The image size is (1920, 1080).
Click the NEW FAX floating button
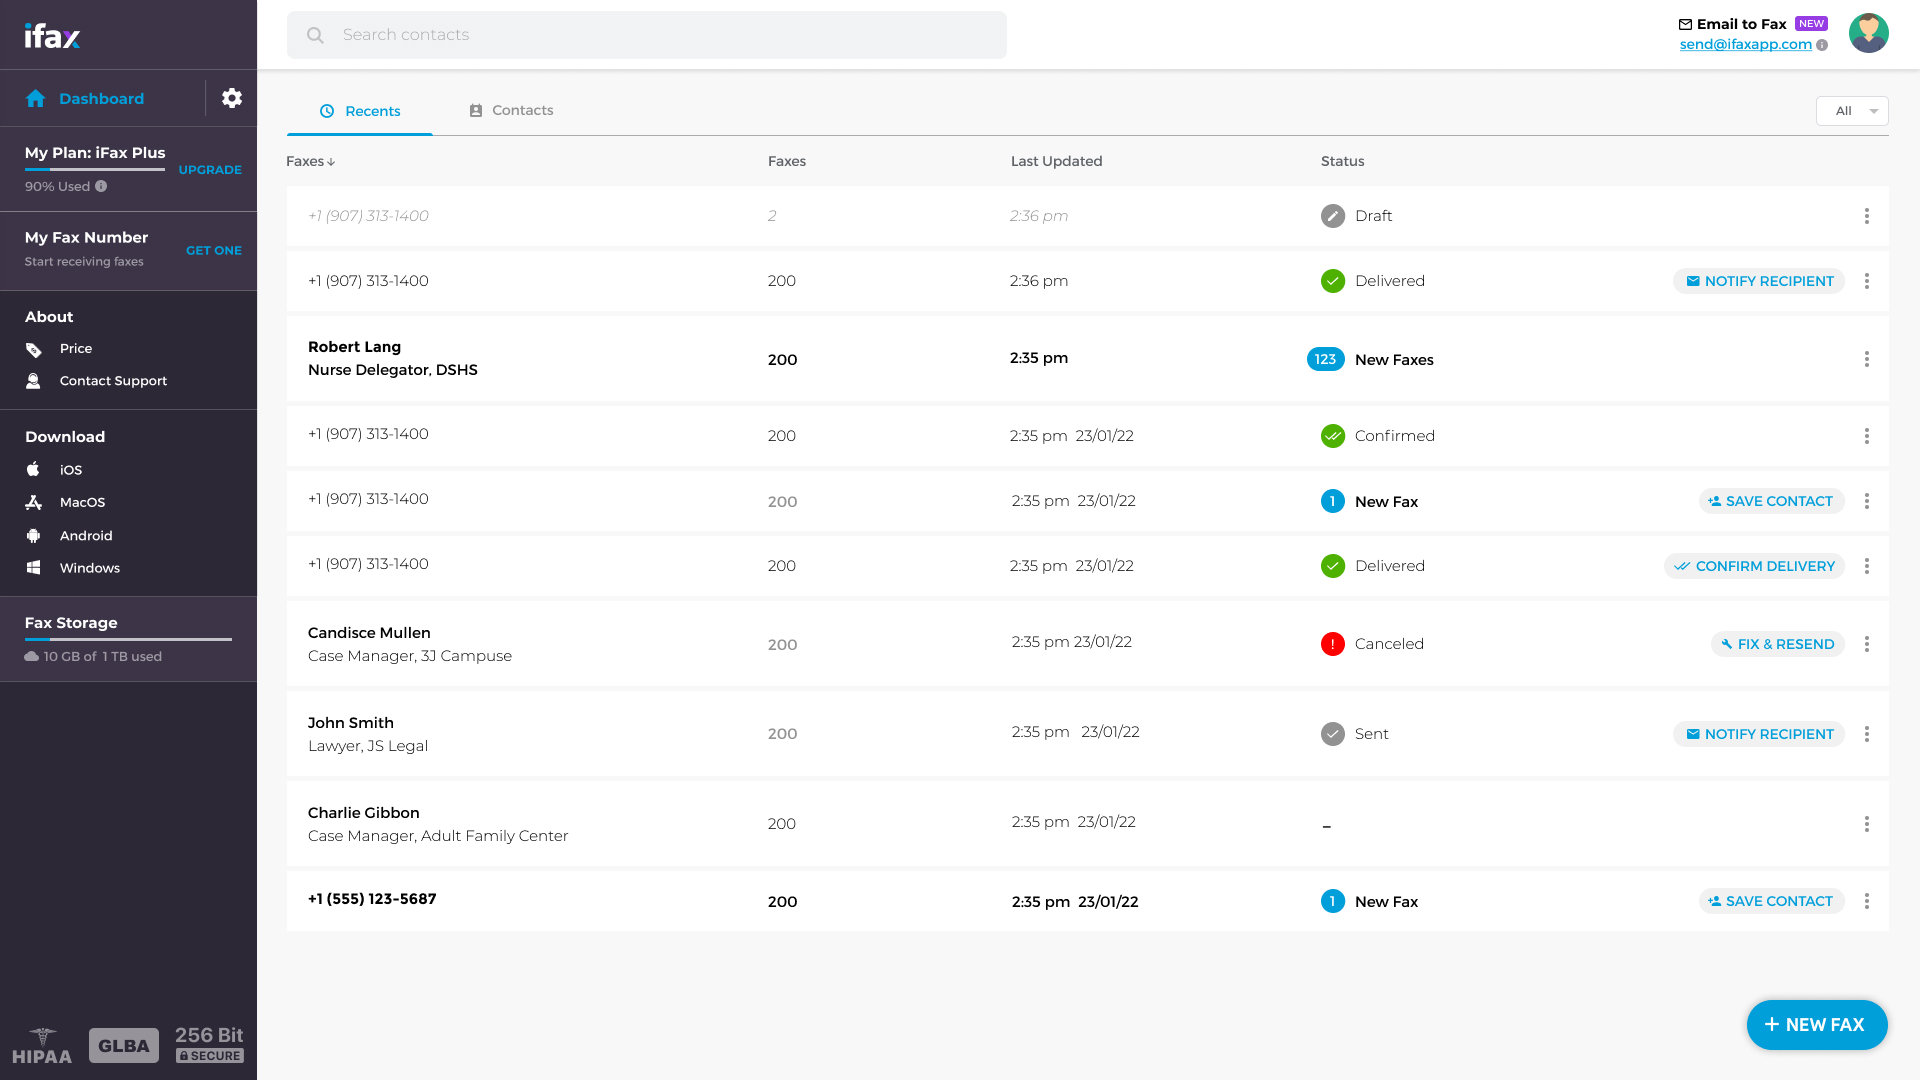[x=1817, y=1024]
